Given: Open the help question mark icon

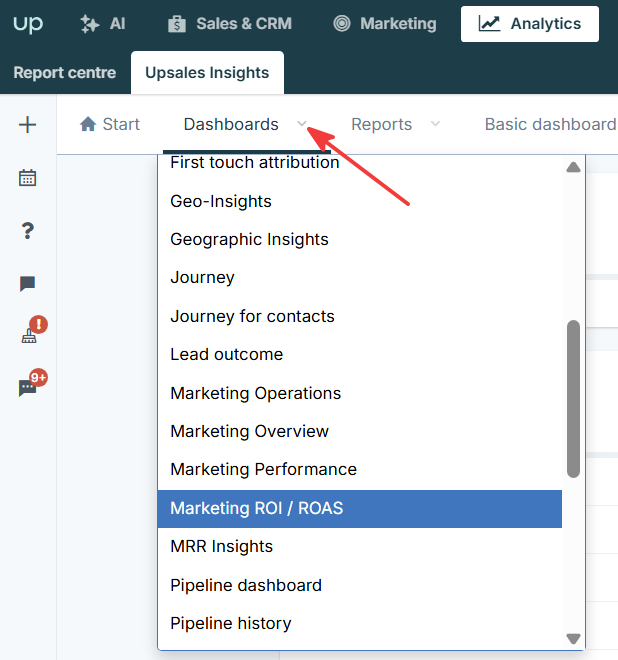Looking at the screenshot, I should 28,231.
